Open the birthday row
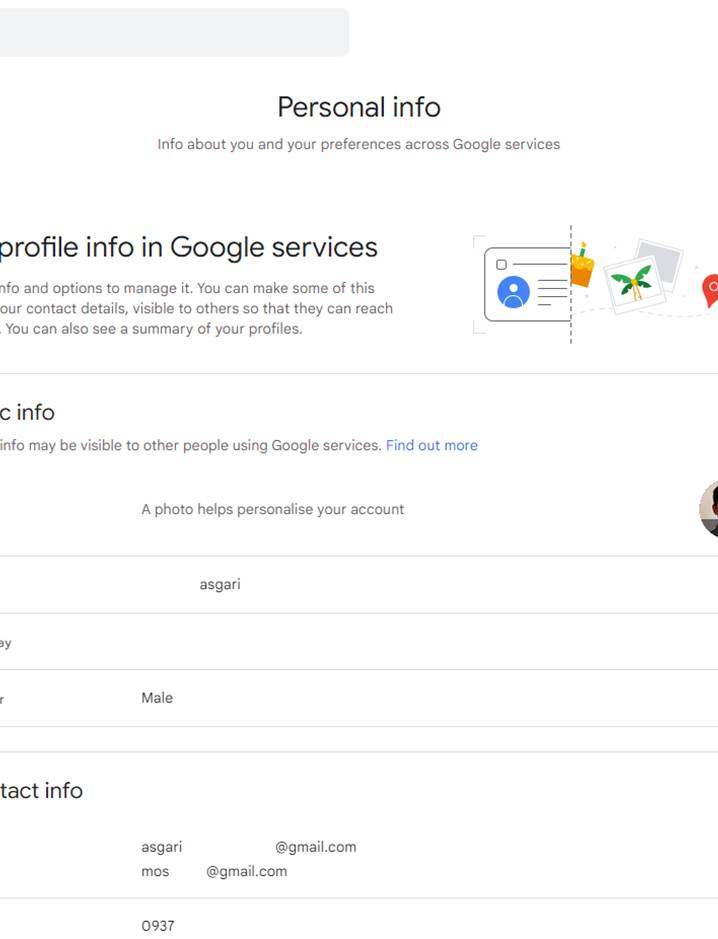The image size is (718, 939). pos(359,642)
